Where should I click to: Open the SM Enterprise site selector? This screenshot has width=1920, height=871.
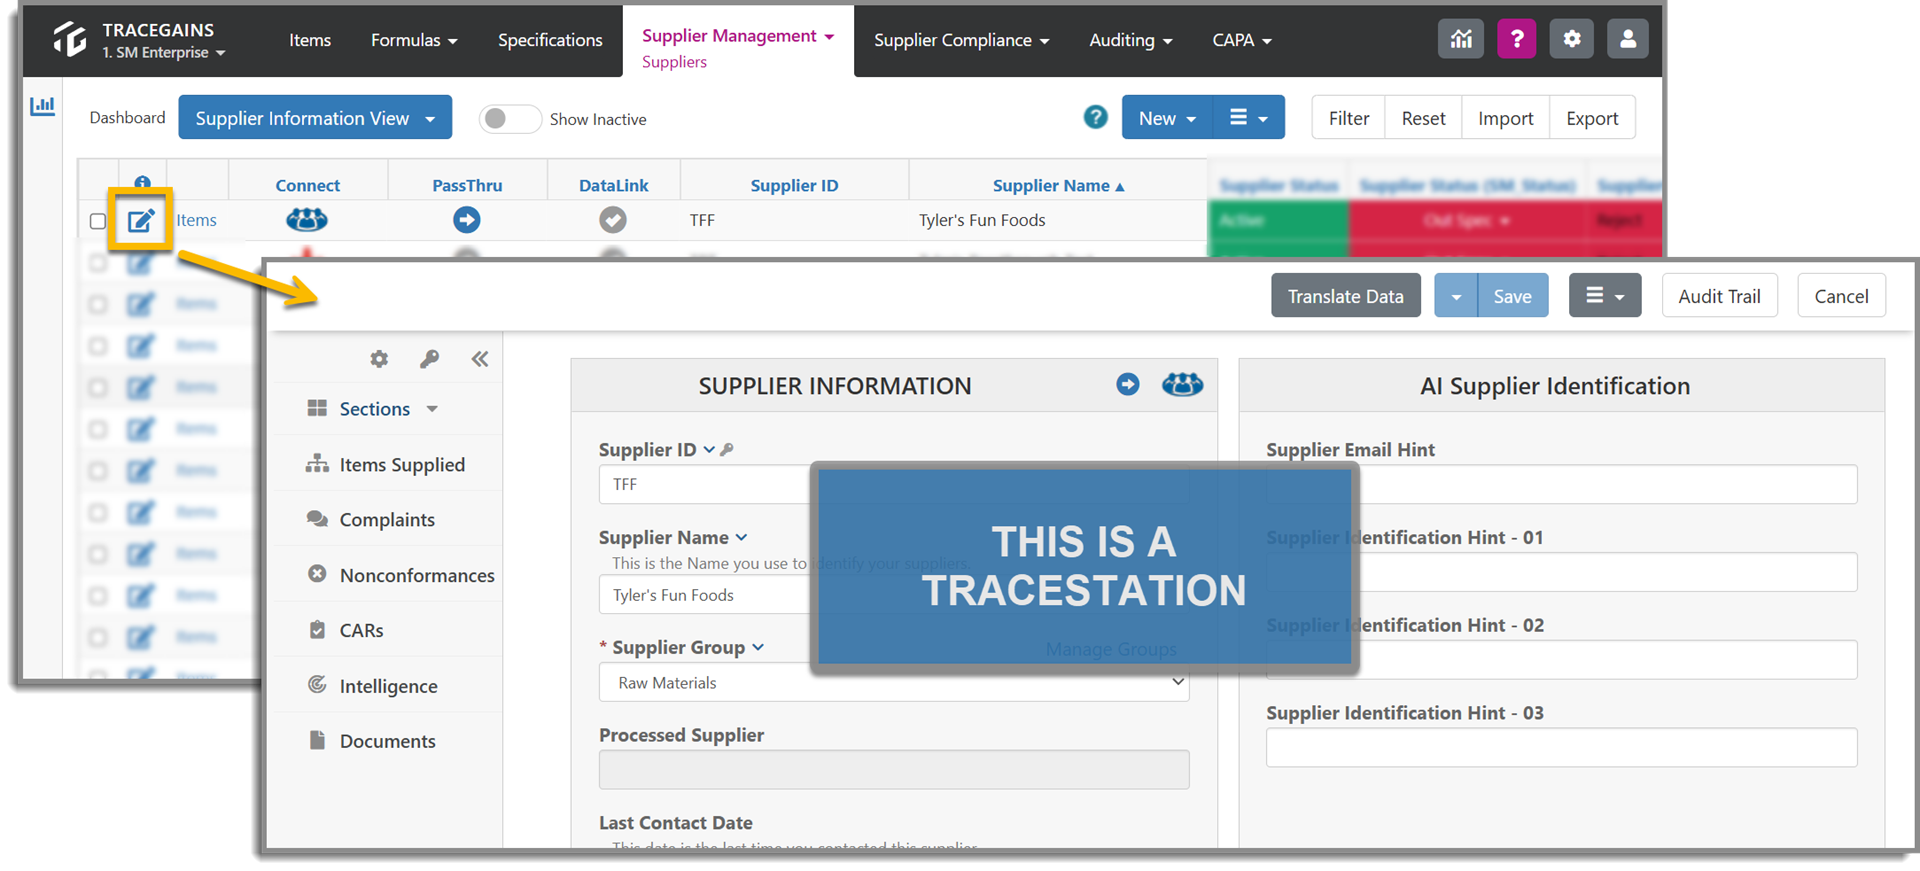(x=164, y=52)
